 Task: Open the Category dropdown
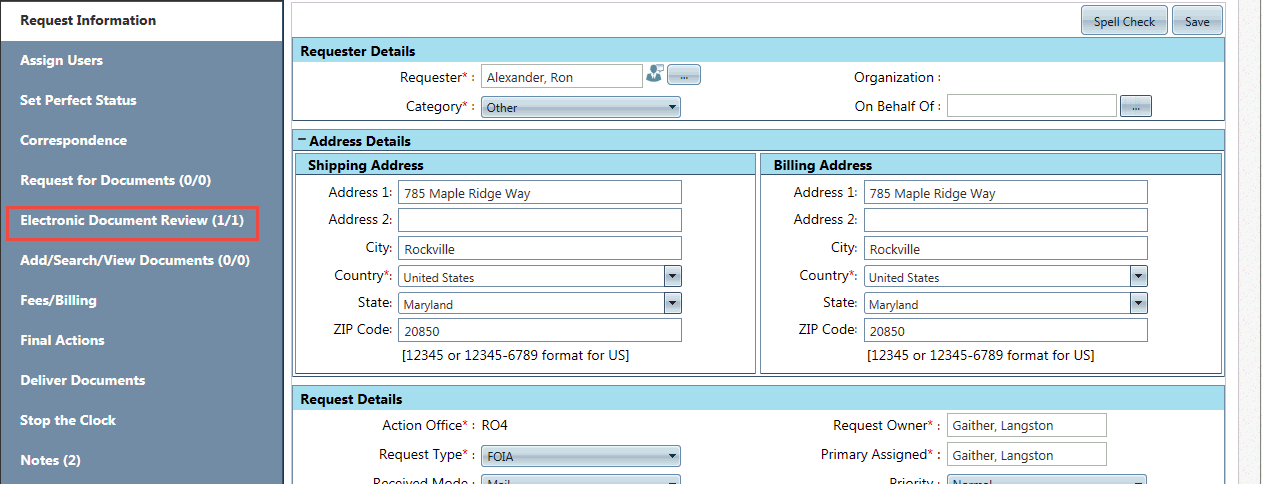click(580, 107)
